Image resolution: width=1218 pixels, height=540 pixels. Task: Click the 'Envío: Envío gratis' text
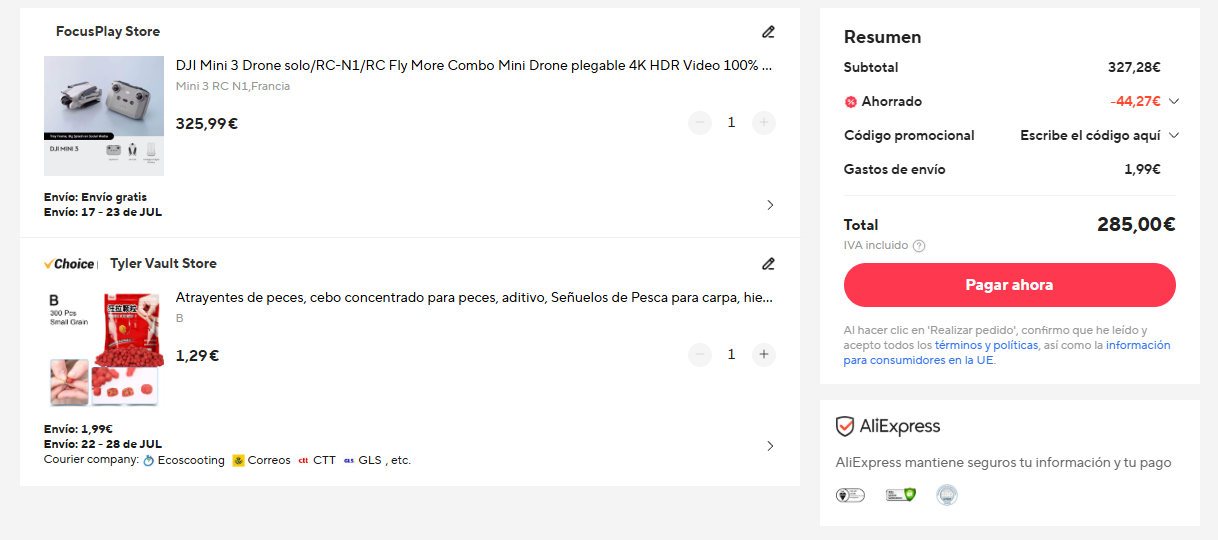pyautogui.click(x=95, y=198)
